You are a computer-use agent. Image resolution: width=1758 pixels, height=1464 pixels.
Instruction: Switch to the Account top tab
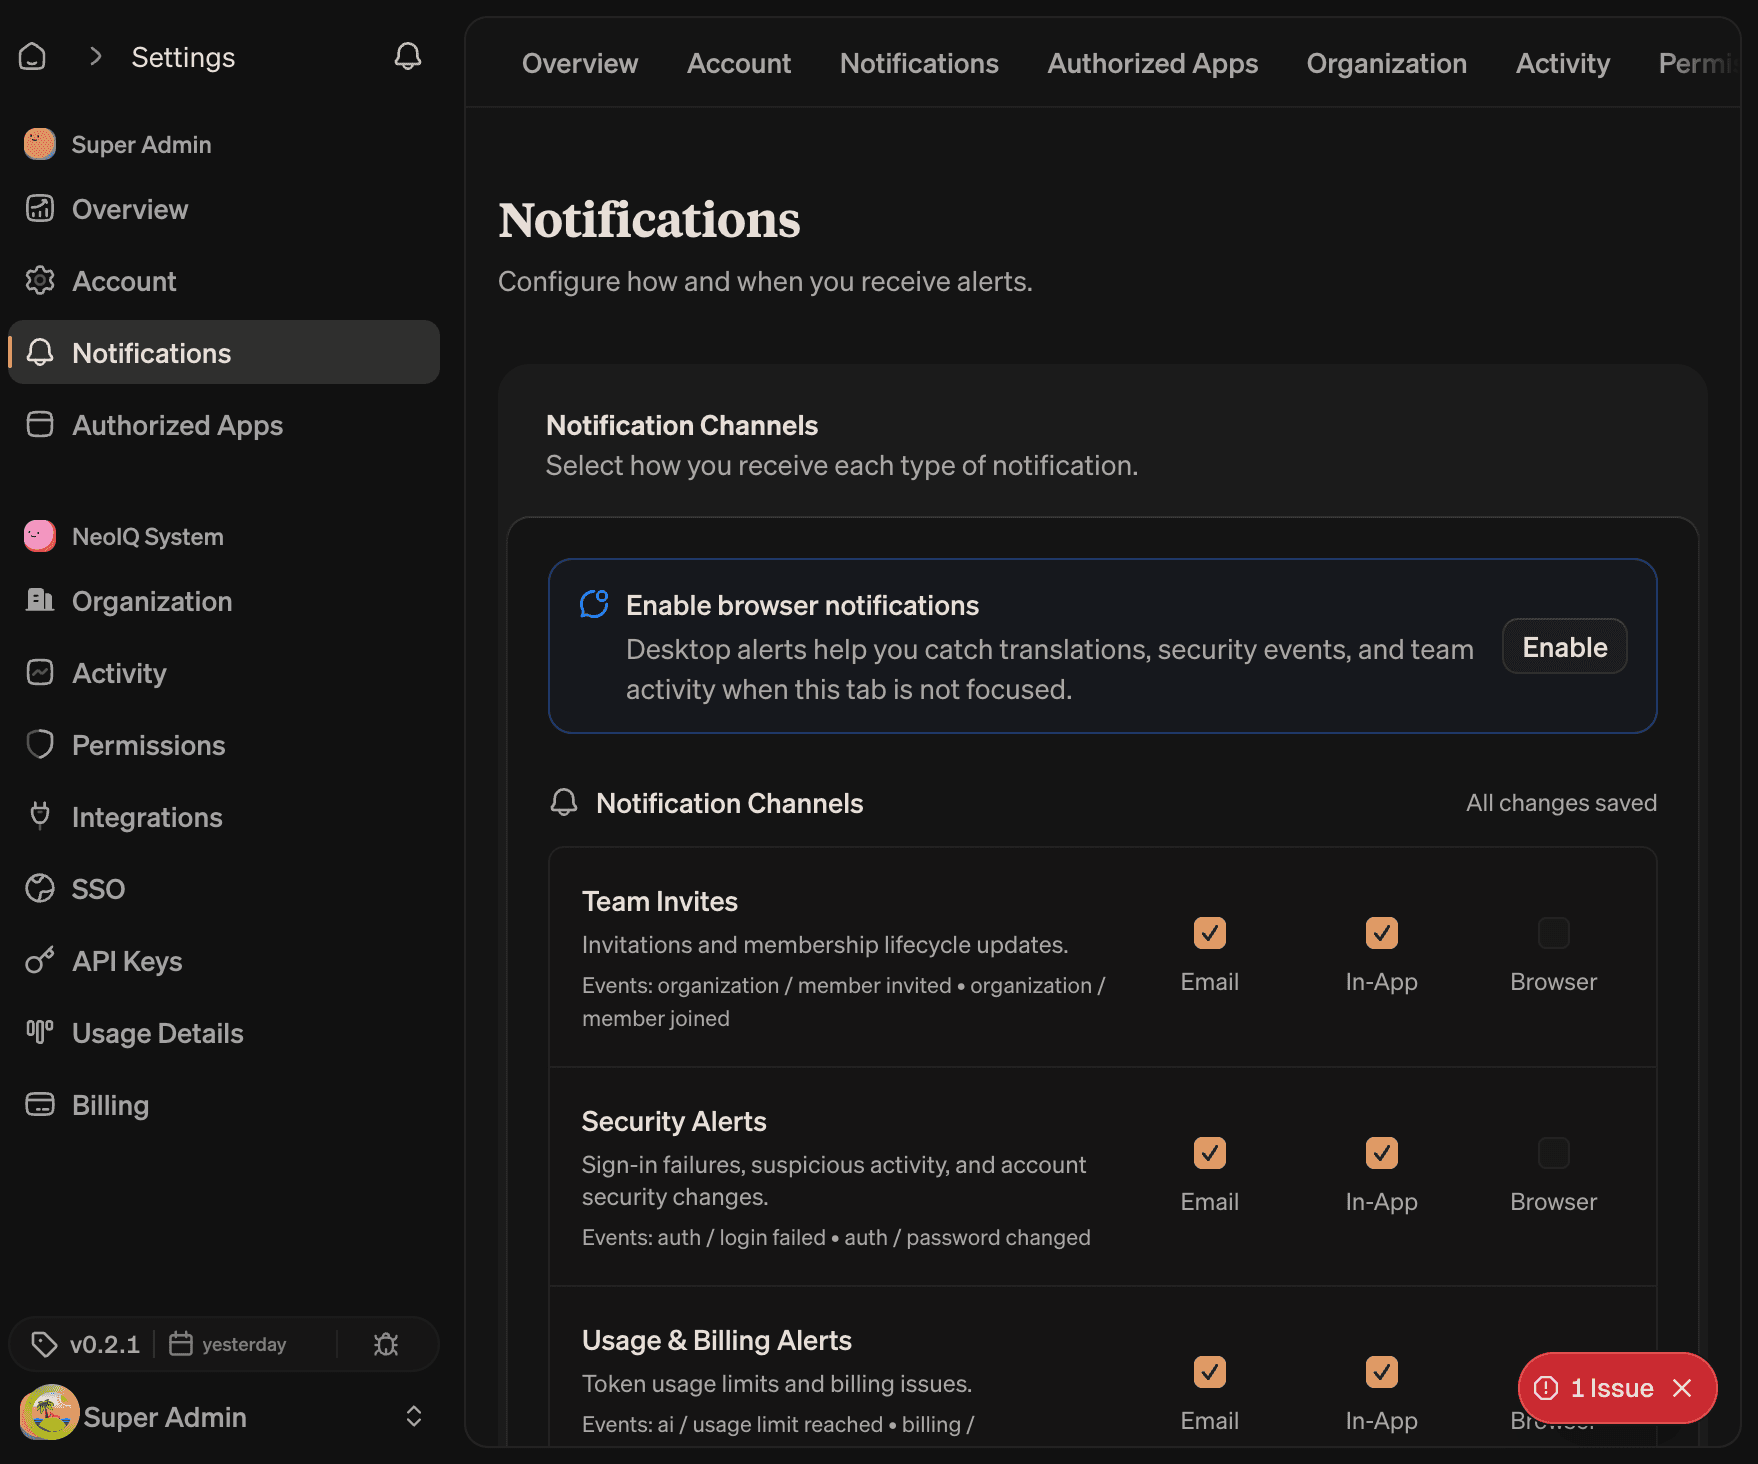point(739,63)
